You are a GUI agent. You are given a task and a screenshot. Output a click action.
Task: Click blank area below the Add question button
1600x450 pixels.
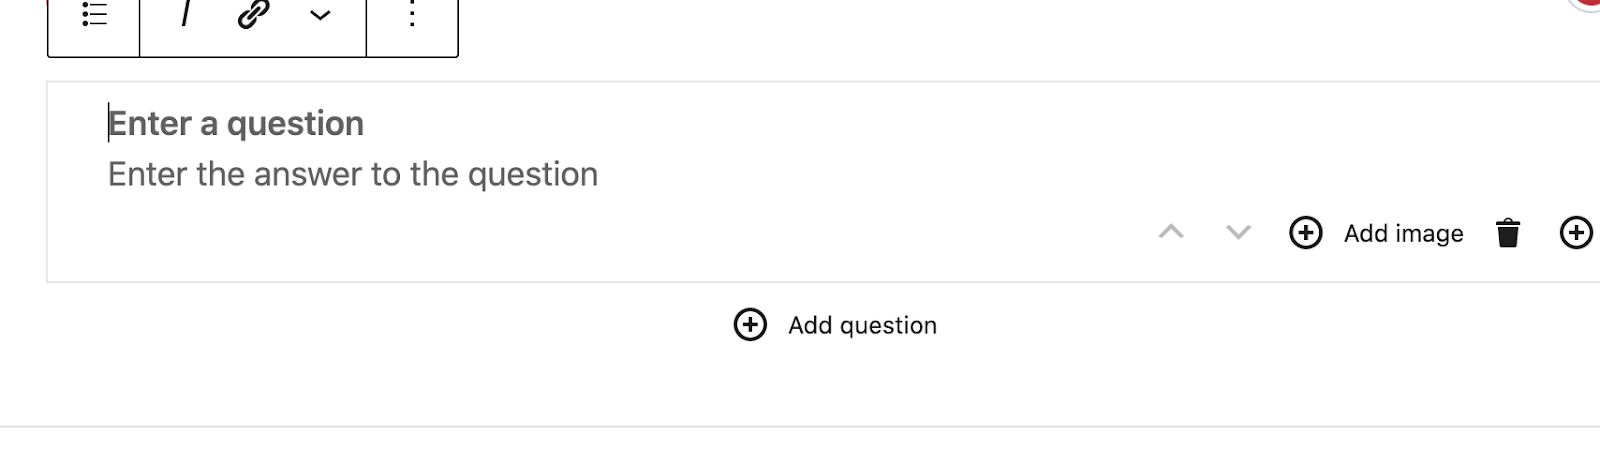click(800, 385)
